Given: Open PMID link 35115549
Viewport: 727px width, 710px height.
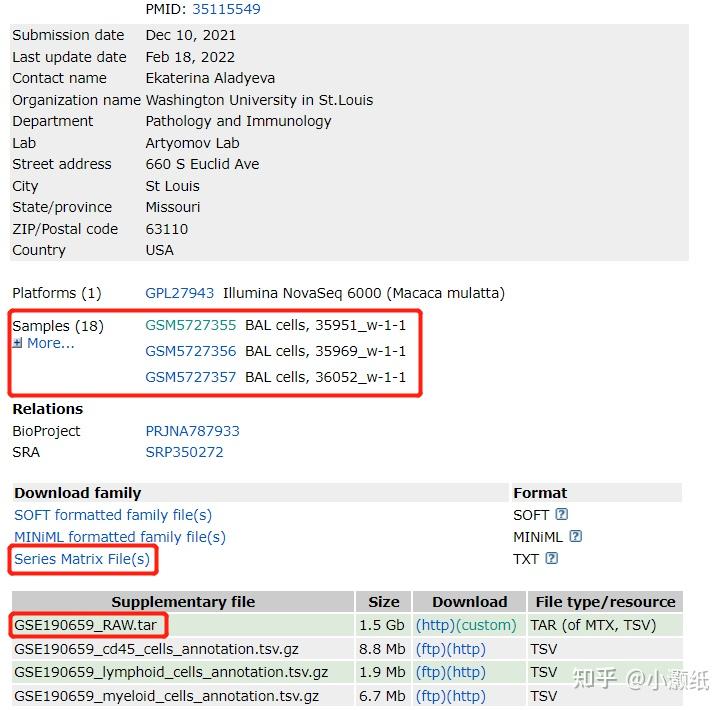Looking at the screenshot, I should pos(226,9).
